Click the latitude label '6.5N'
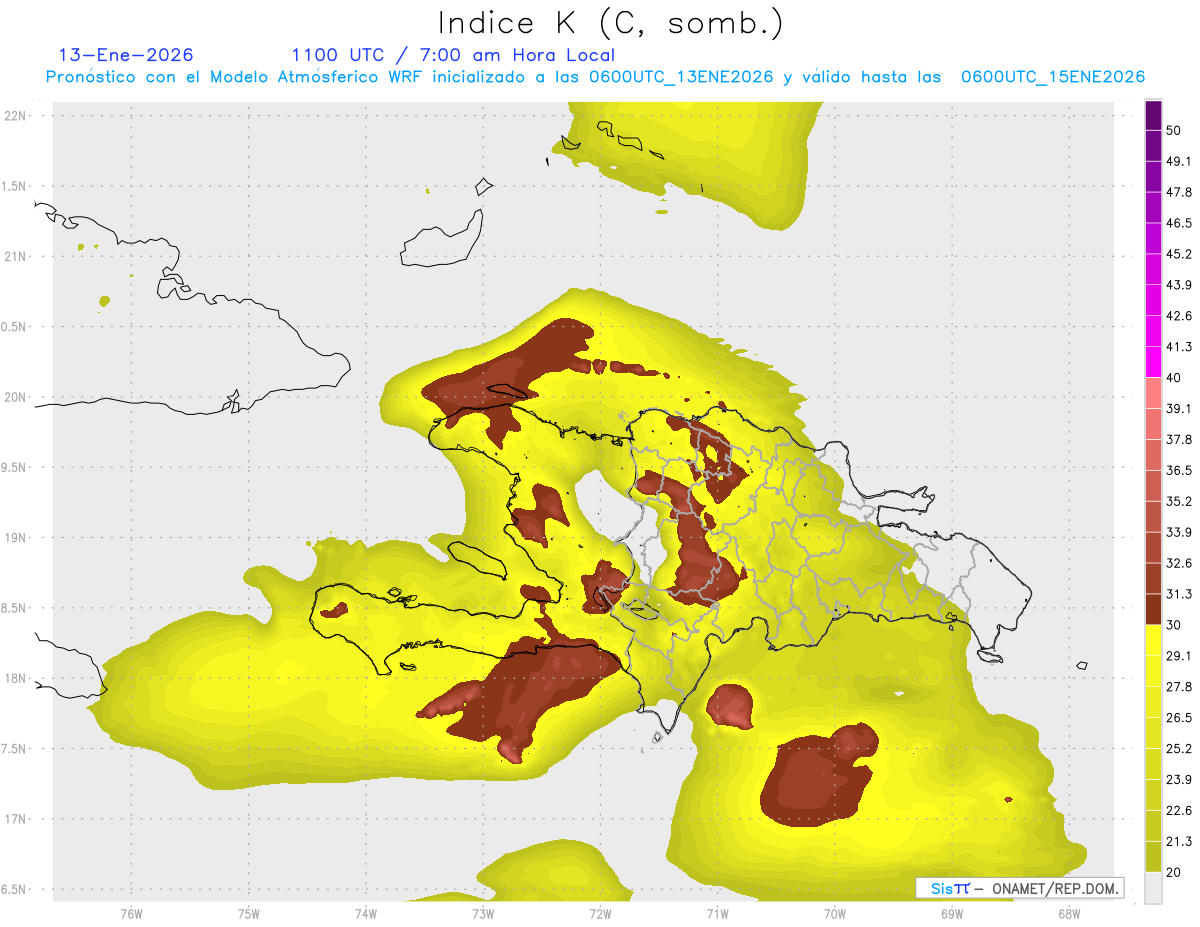This screenshot has width=1200, height=927. pyautogui.click(x=15, y=890)
